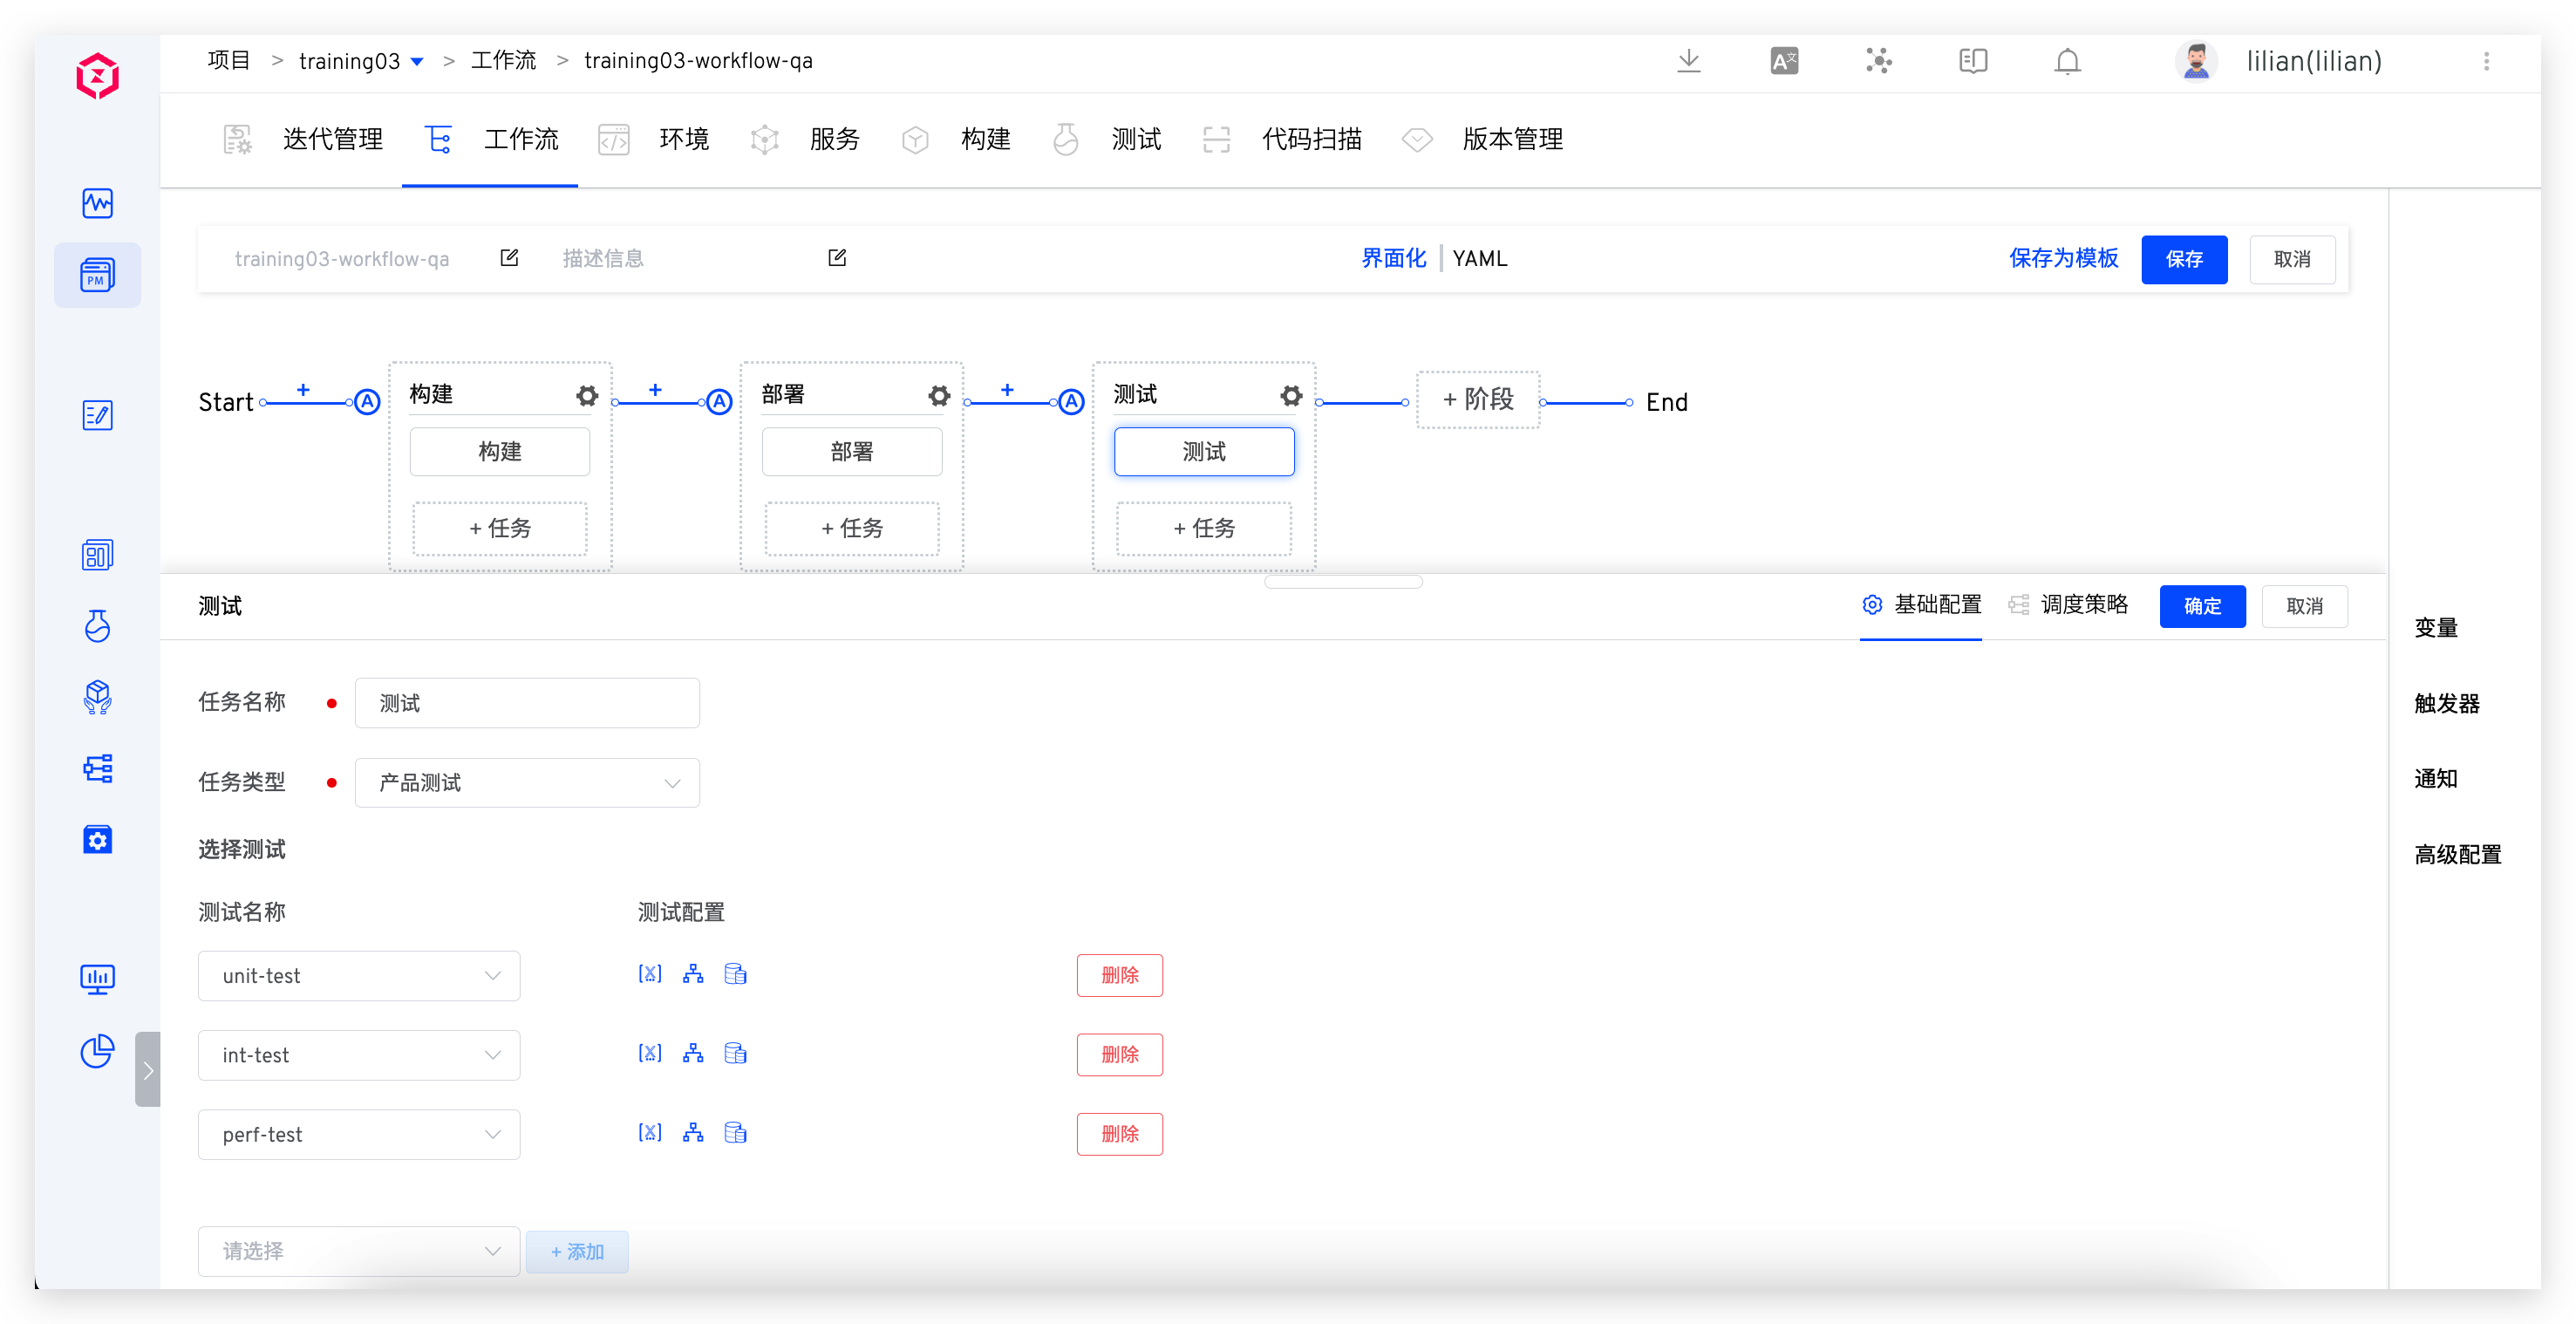Click the language translate icon
This screenshot has width=2576, height=1324.
[1783, 61]
